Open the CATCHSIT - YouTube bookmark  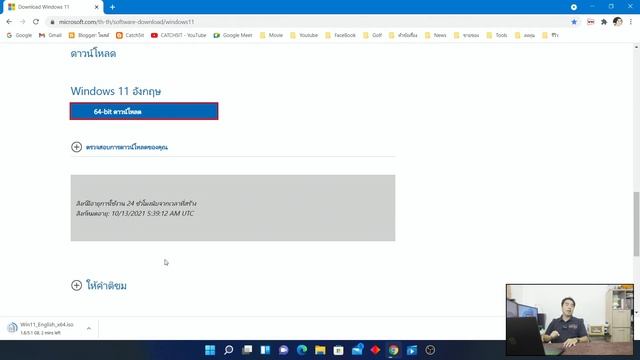click(x=178, y=36)
